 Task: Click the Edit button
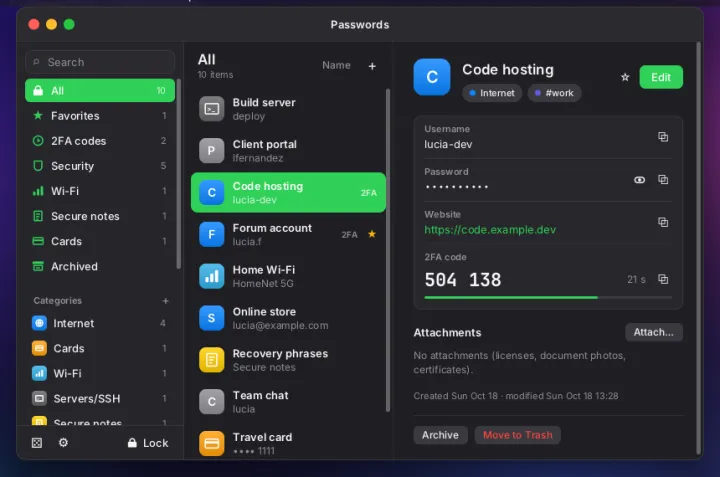point(661,77)
